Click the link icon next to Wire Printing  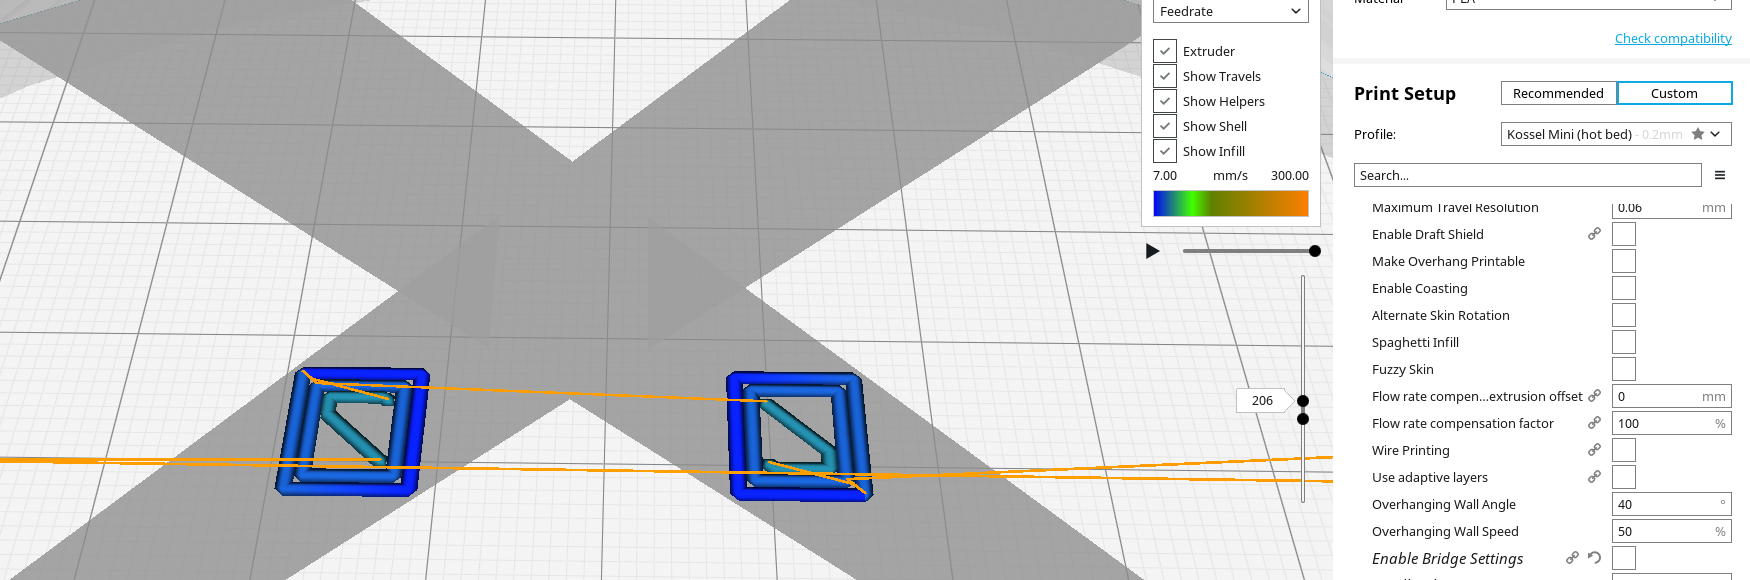pyautogui.click(x=1594, y=450)
